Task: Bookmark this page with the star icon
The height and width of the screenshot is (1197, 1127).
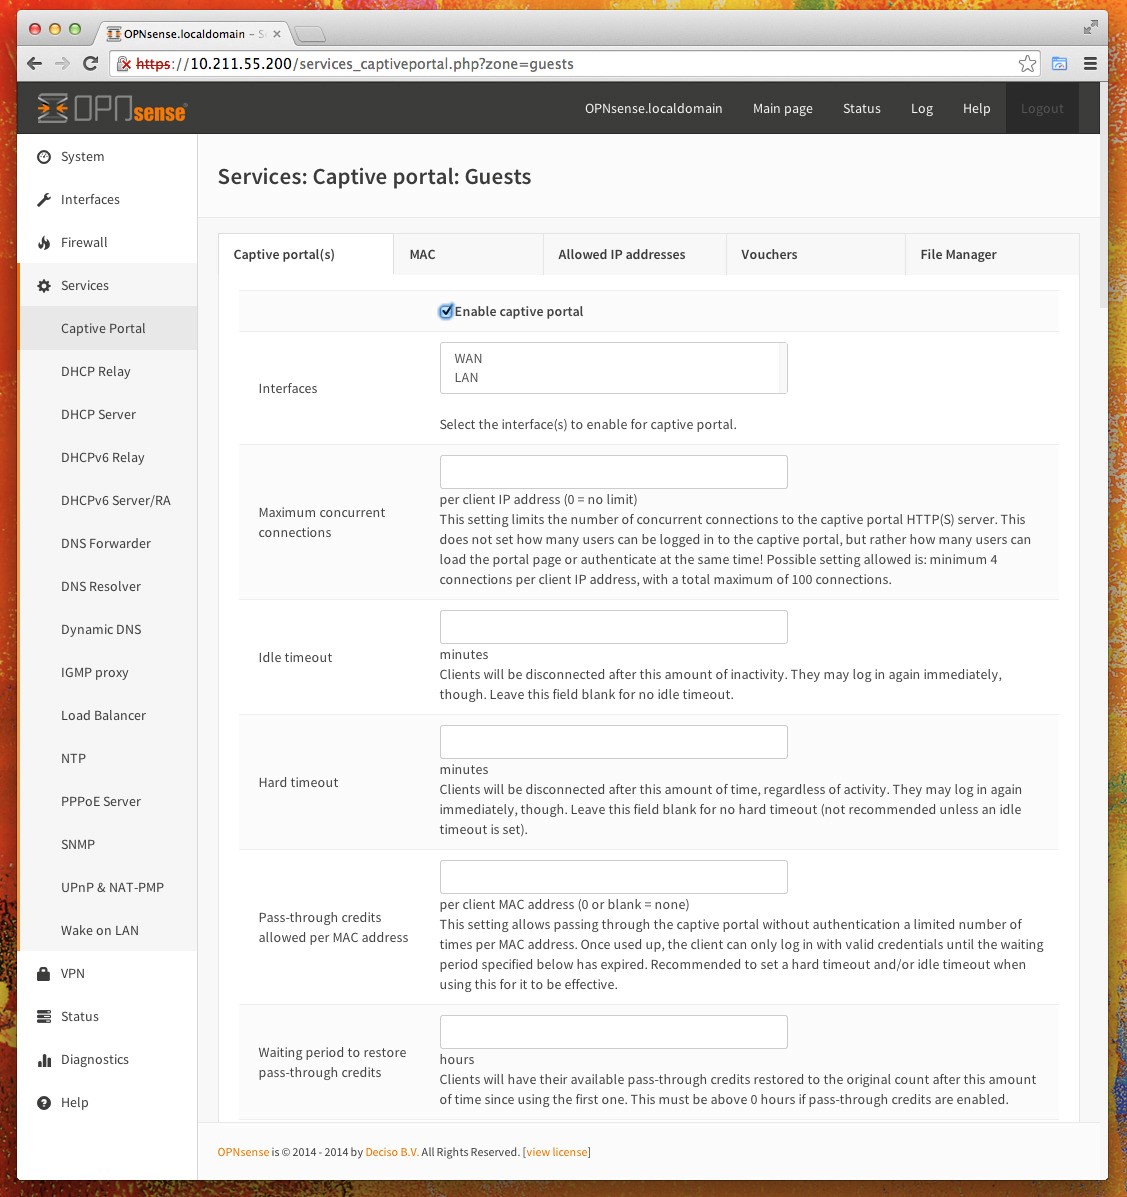Action: (x=1027, y=63)
